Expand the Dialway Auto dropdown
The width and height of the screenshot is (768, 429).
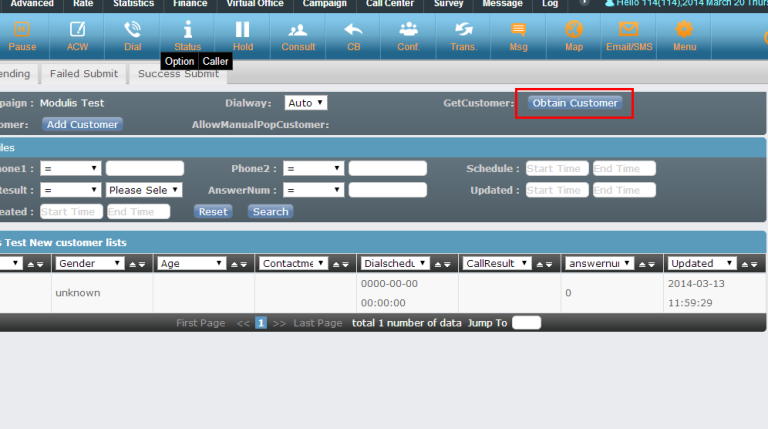coord(306,103)
